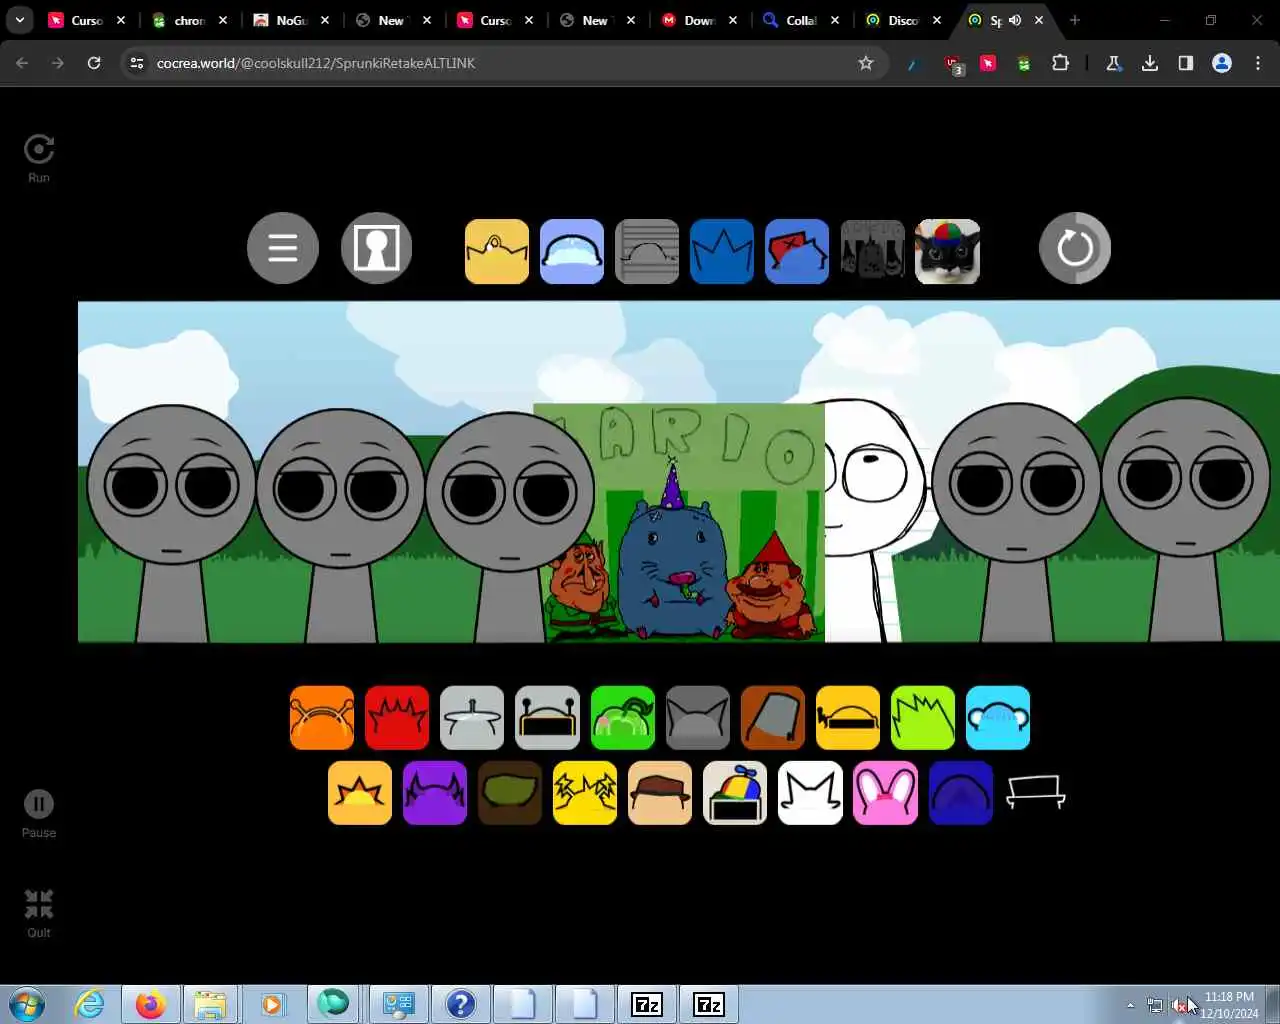Pick the purple horned character icon
Screen dimensions: 1280x1024
point(435,793)
